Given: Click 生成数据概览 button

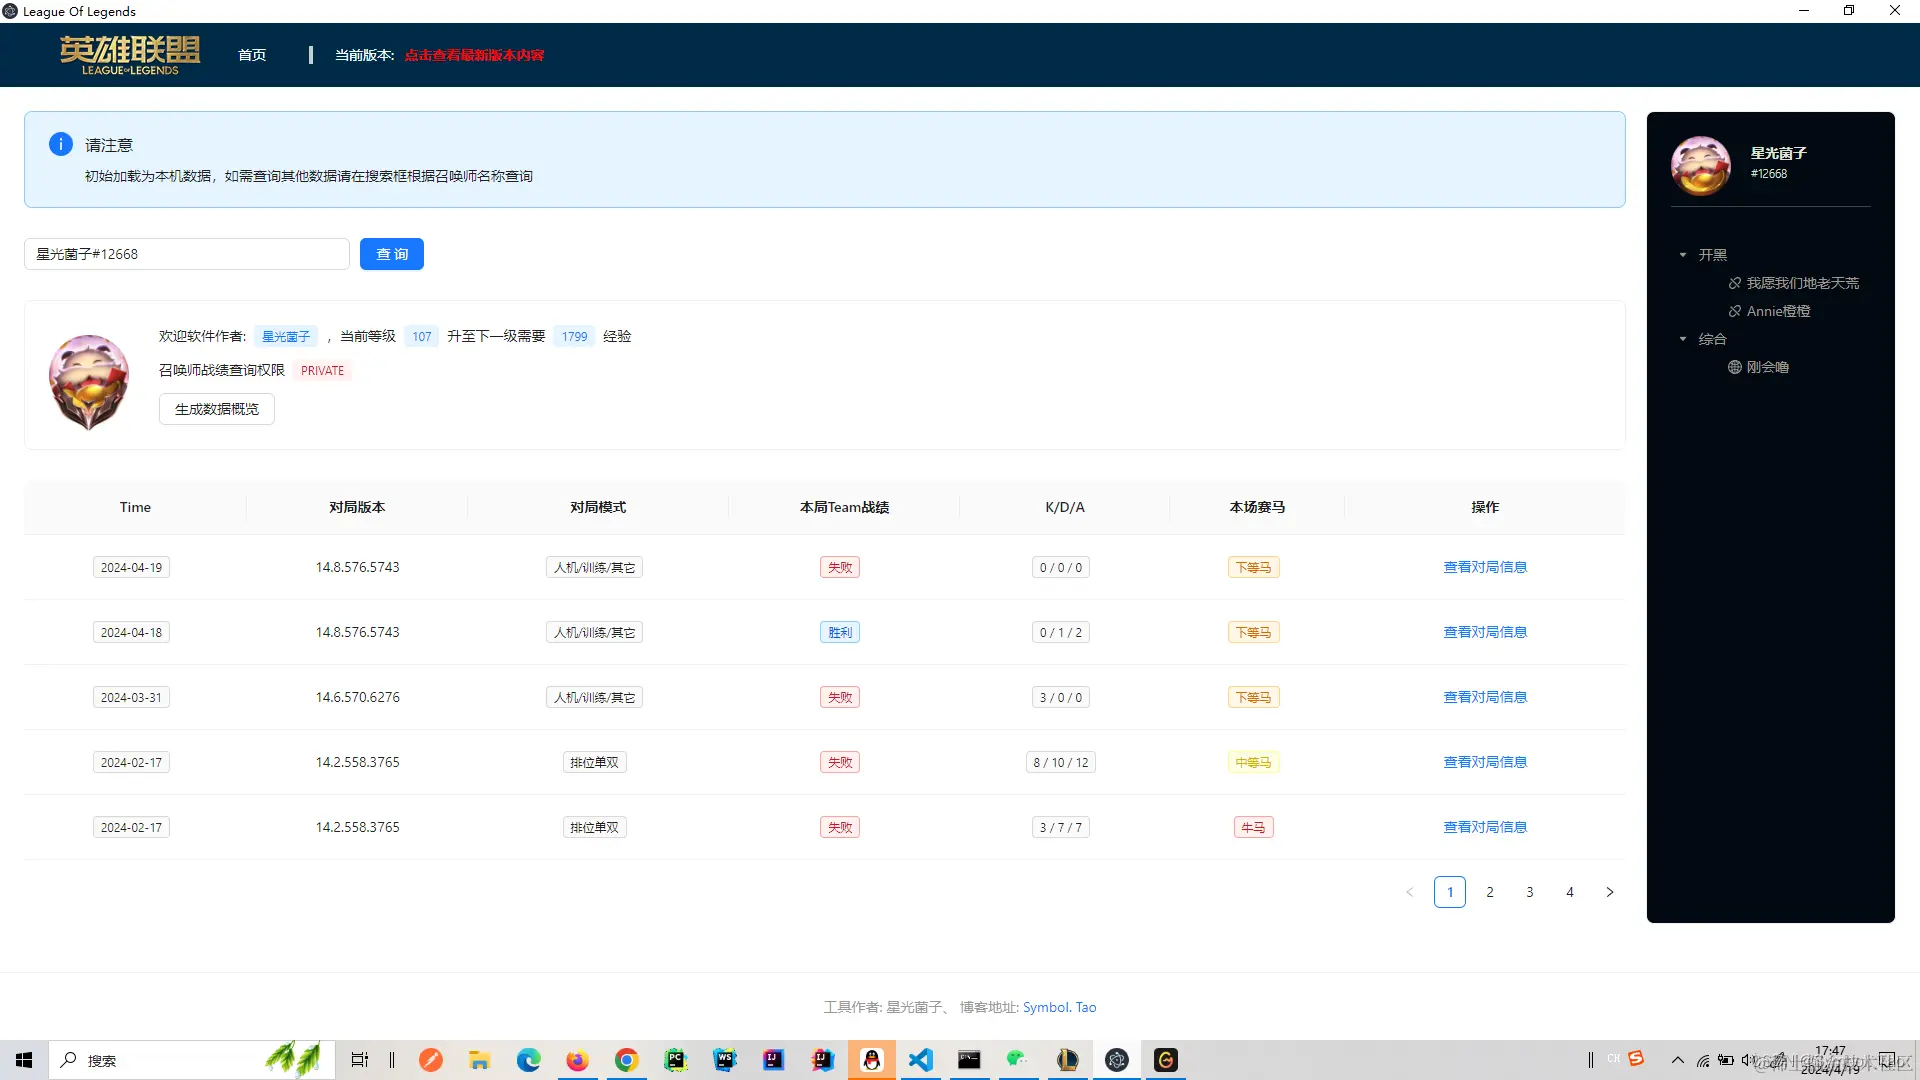Looking at the screenshot, I should [216, 409].
